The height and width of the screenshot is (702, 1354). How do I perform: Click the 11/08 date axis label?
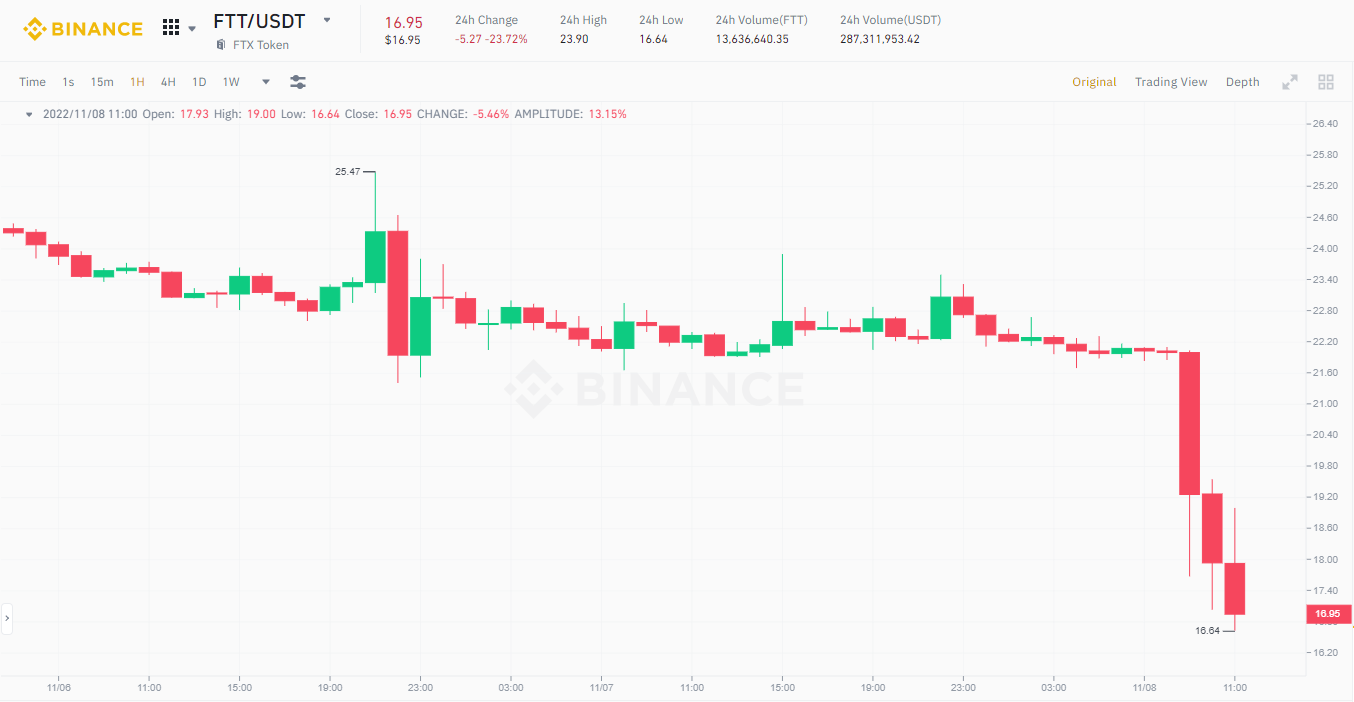coord(1144,688)
